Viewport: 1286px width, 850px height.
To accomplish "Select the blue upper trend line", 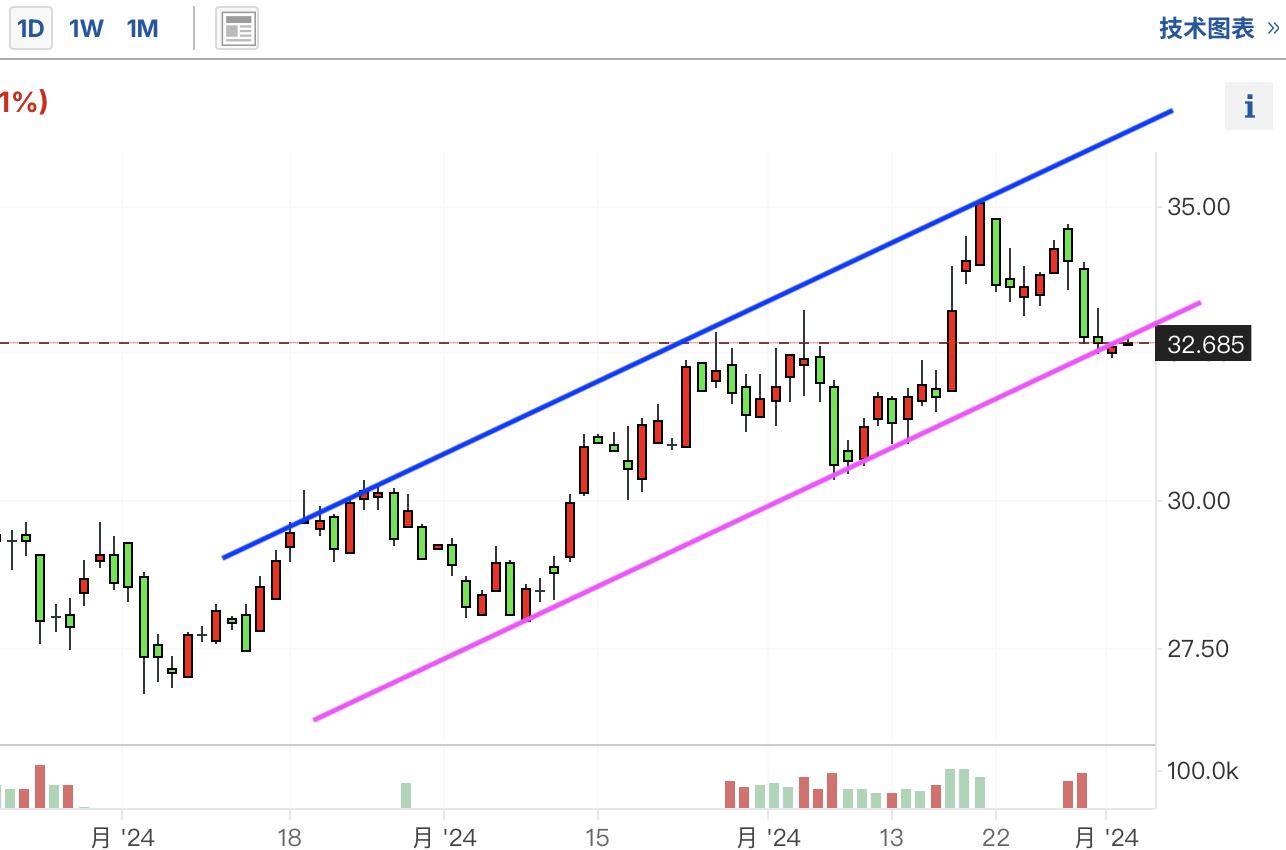I will 697,334.
